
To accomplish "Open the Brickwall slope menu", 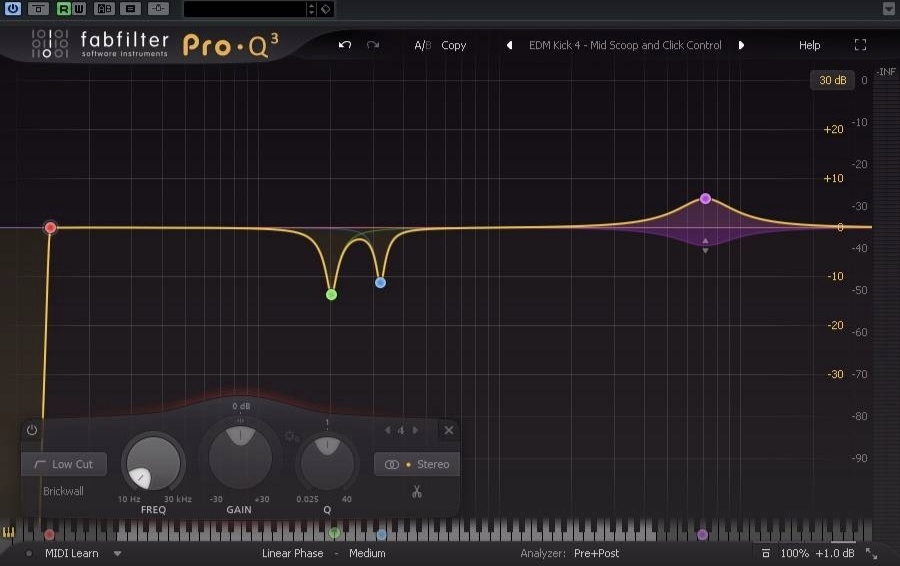I will click(63, 491).
